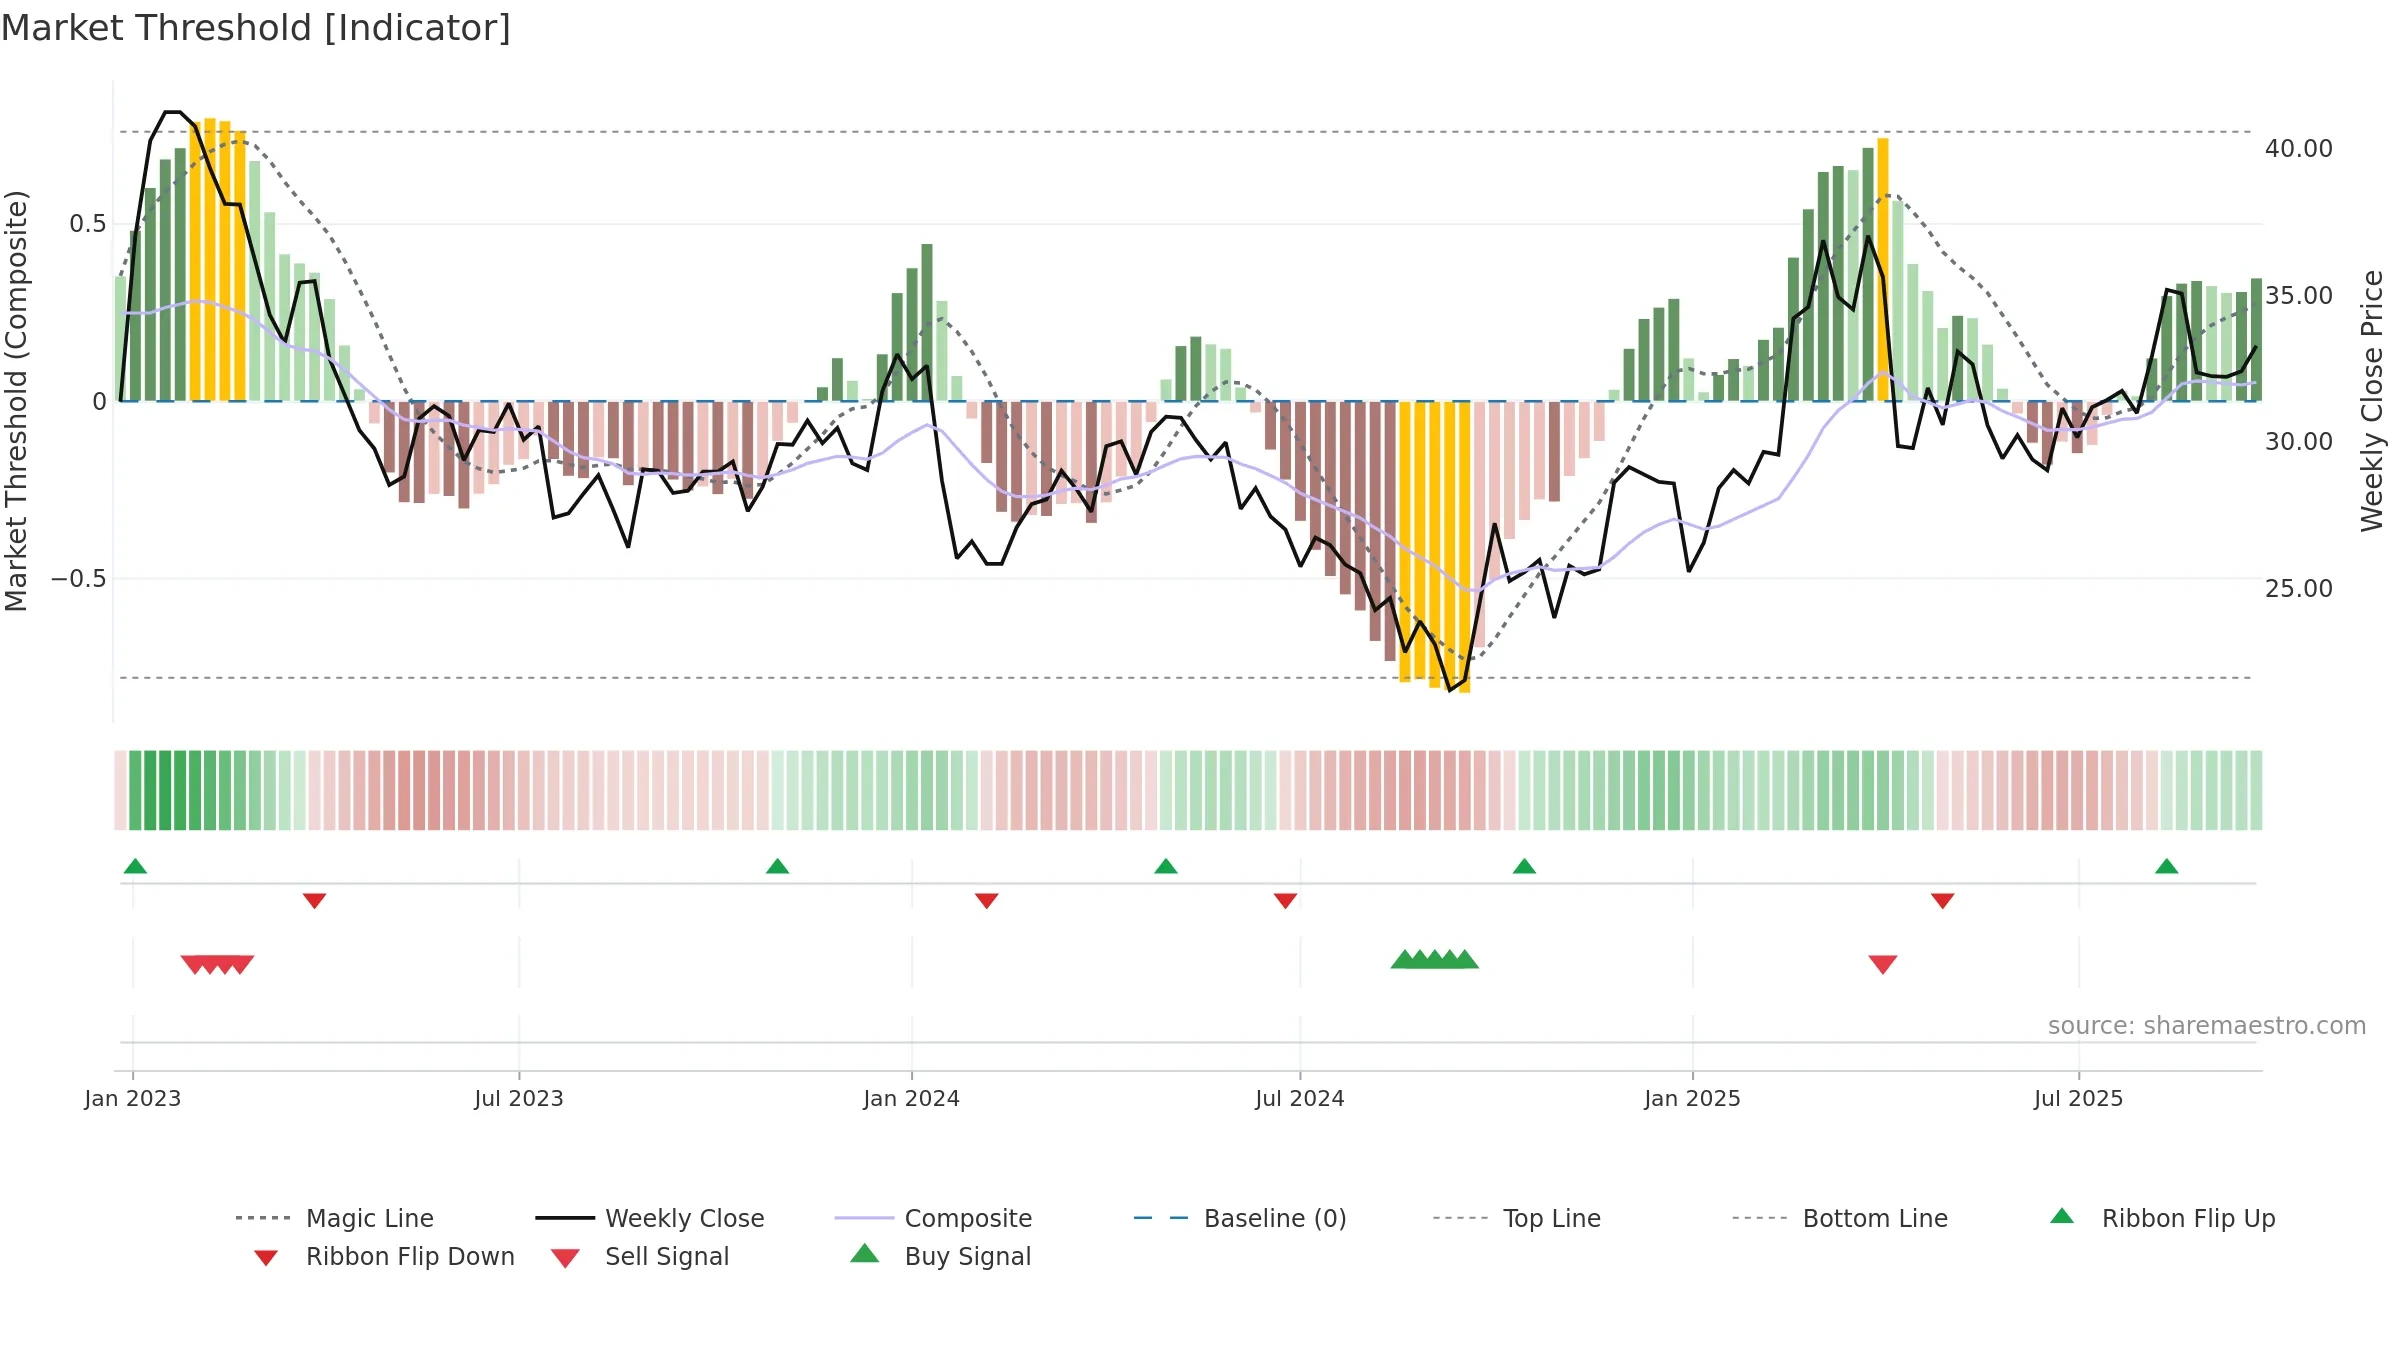Click the green triangle icon beside Ribbon Flip Up
Screen dimensions: 2400x1350
click(x=2062, y=1216)
